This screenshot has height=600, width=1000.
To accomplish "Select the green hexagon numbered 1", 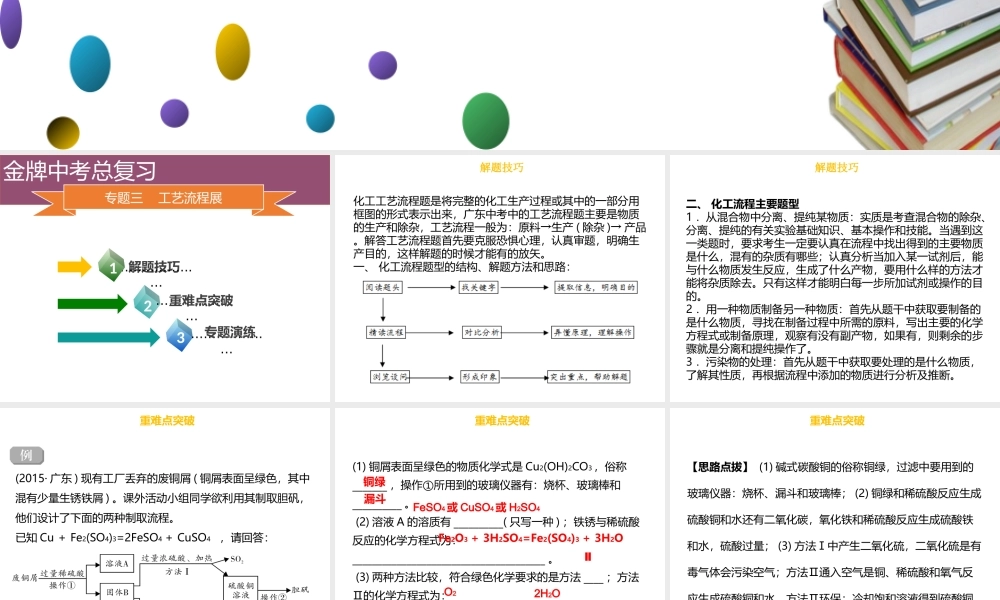I will (x=112, y=266).
